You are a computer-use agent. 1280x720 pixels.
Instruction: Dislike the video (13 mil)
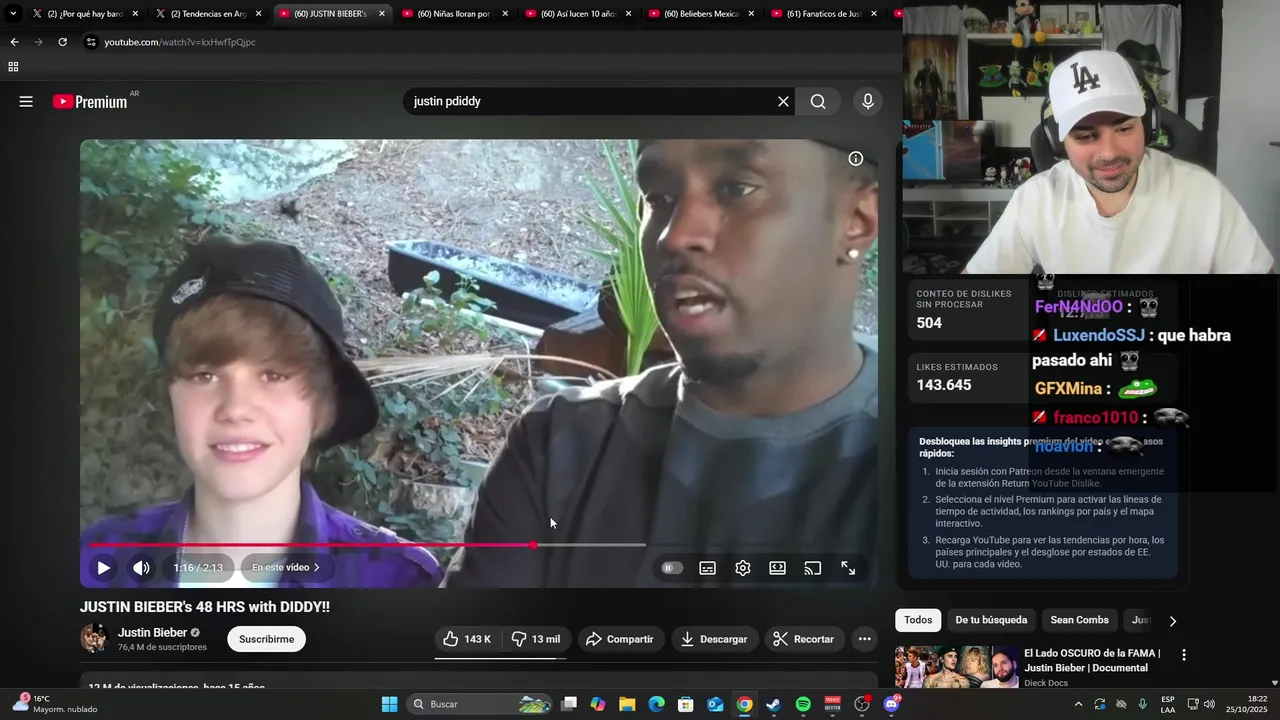pyautogui.click(x=535, y=639)
